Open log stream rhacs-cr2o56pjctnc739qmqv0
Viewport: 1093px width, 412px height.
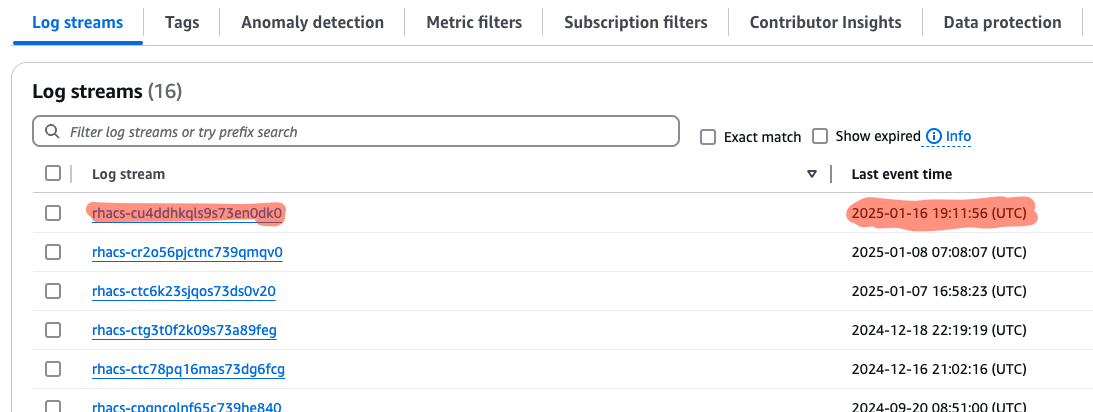click(x=187, y=252)
